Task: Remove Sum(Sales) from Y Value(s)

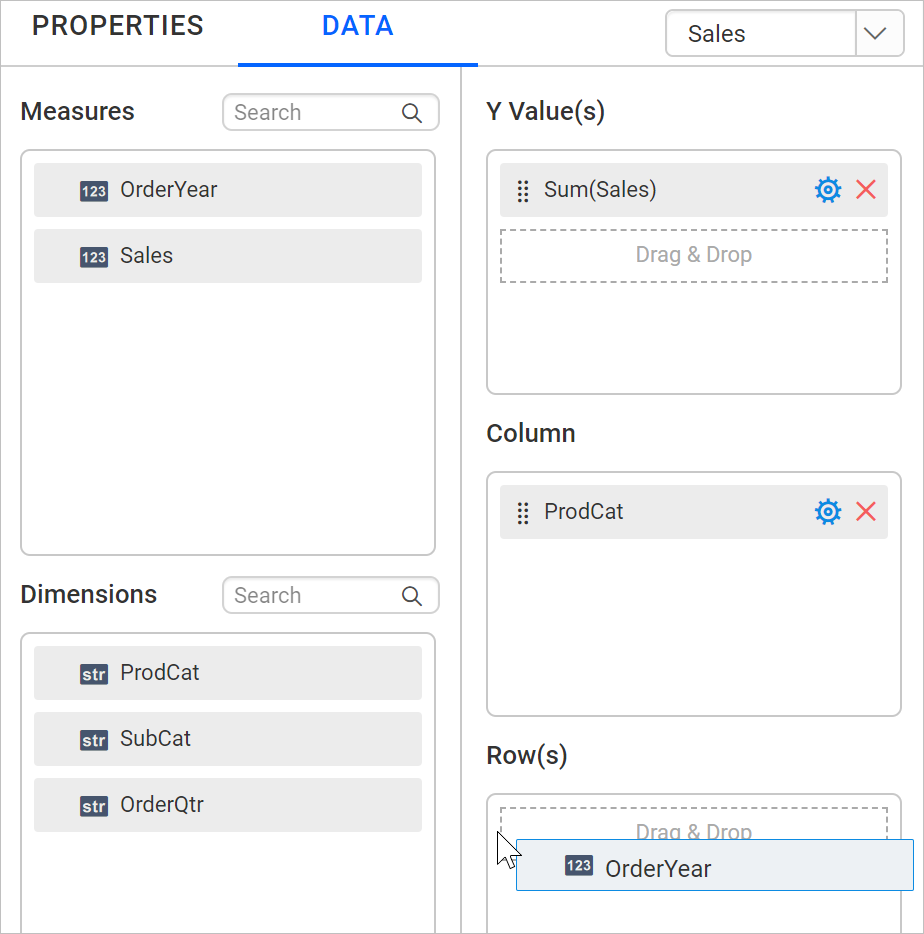Action: tap(865, 189)
